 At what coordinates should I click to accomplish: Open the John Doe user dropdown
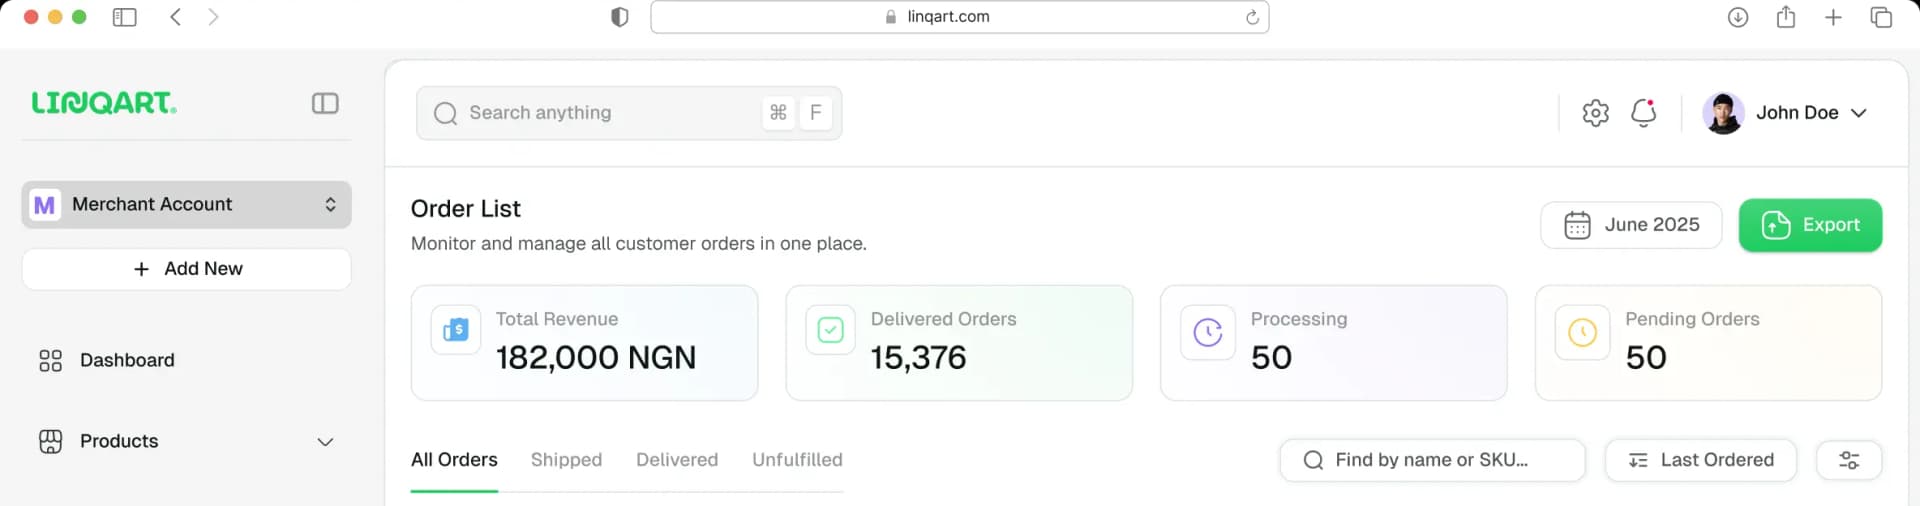click(x=1858, y=113)
